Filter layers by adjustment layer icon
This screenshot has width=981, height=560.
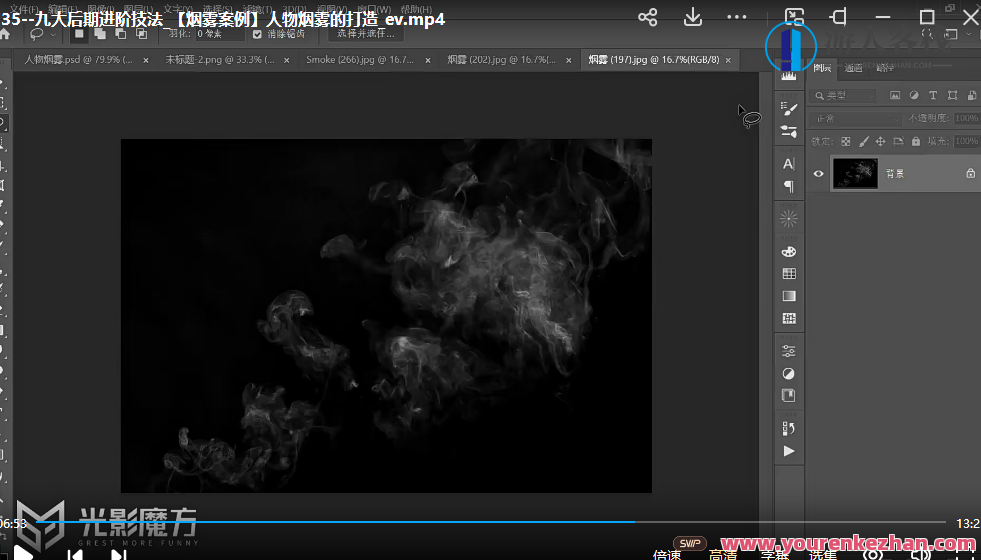tap(914, 95)
